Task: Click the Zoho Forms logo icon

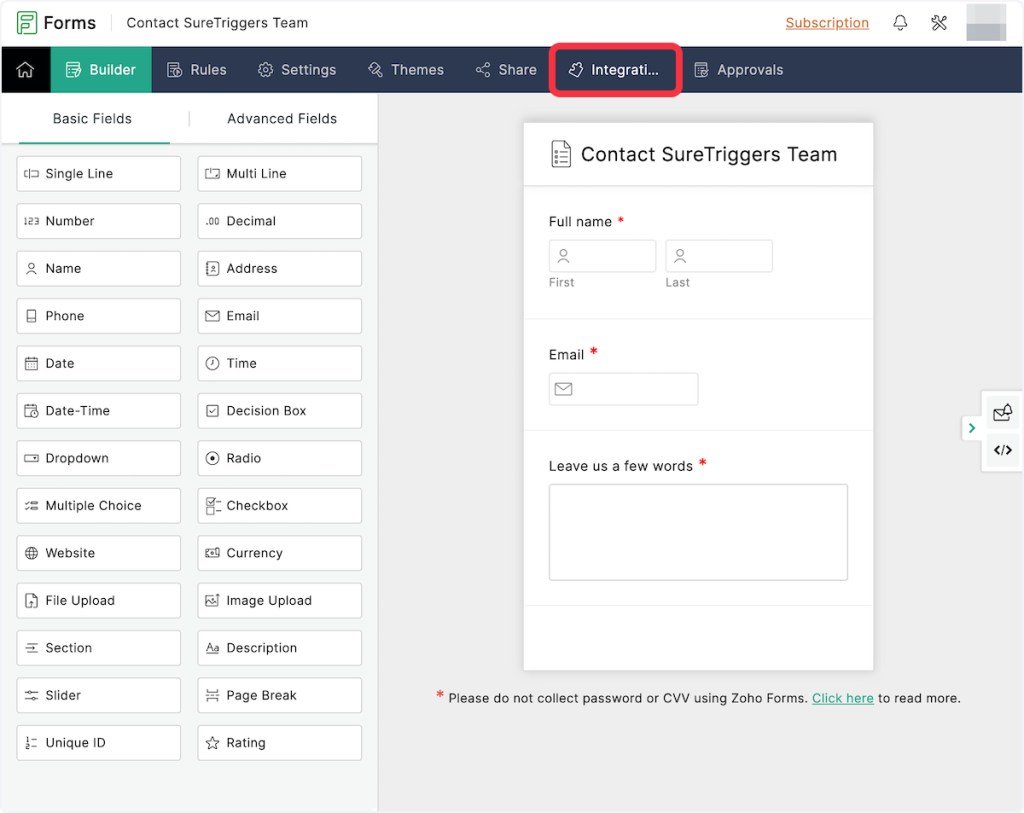Action: (27, 23)
